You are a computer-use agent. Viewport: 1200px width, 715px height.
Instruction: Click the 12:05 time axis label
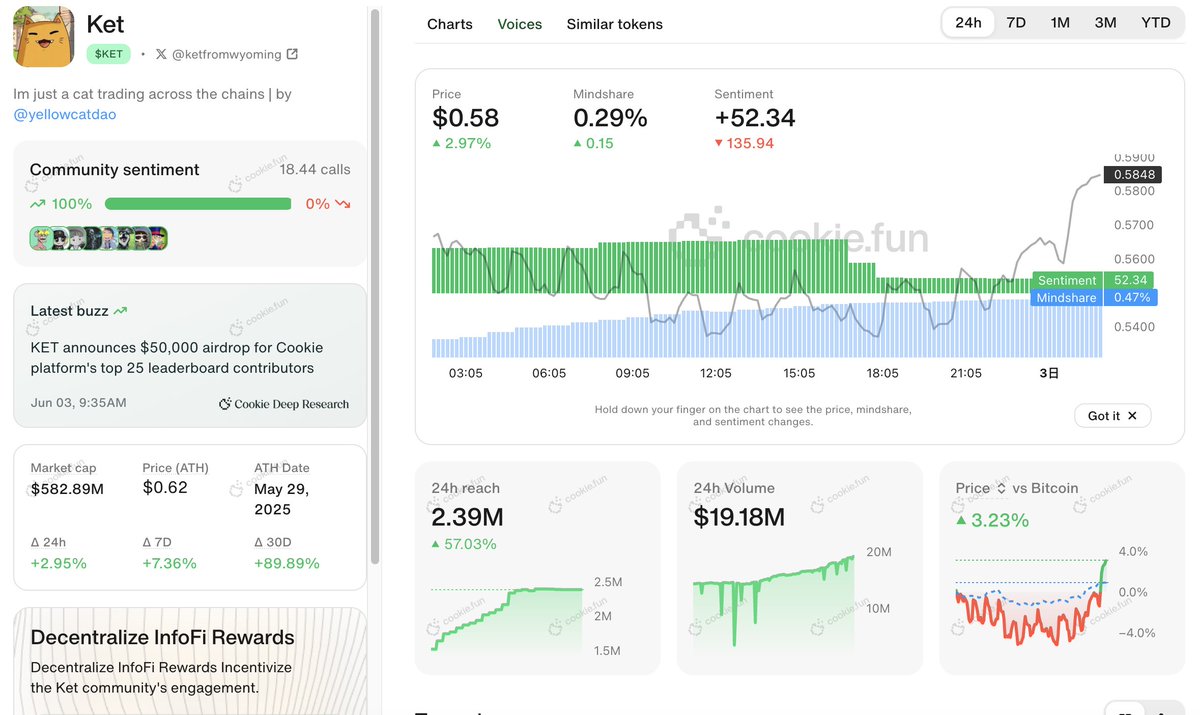715,373
